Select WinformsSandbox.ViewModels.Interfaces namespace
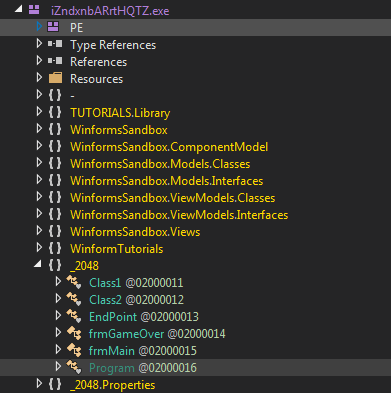Image resolution: width=391 pixels, height=393 pixels. coord(179,215)
